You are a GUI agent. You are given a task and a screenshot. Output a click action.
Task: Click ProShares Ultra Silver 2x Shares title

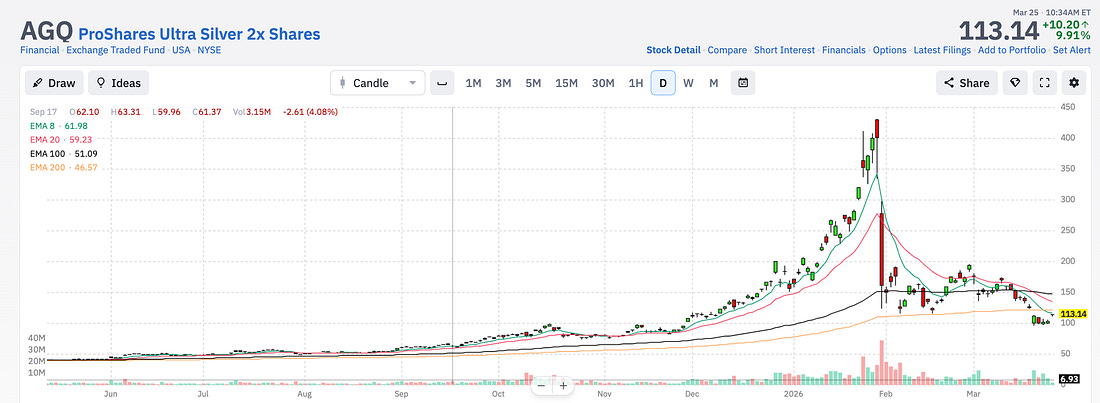pos(199,34)
